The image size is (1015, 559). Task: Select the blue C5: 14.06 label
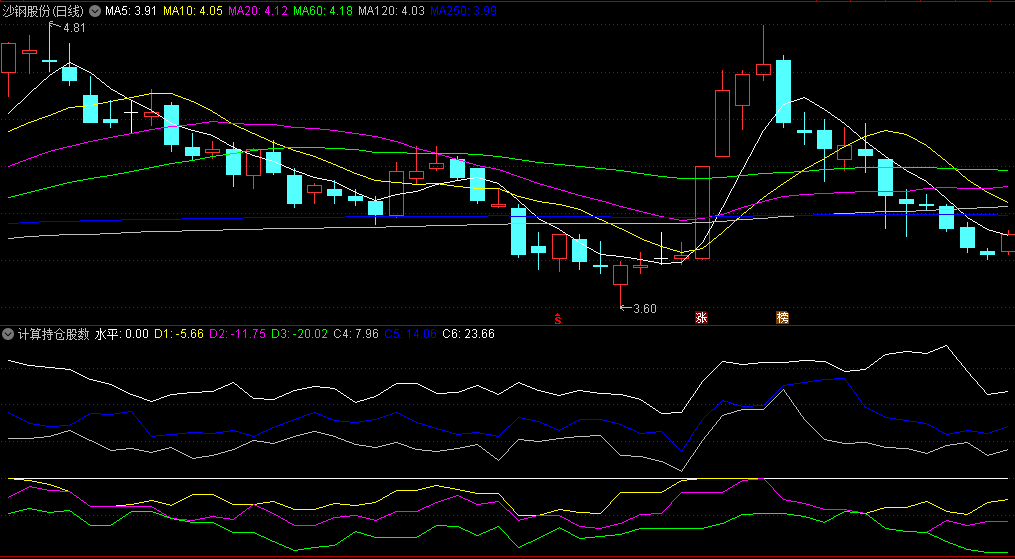pyautogui.click(x=410, y=334)
